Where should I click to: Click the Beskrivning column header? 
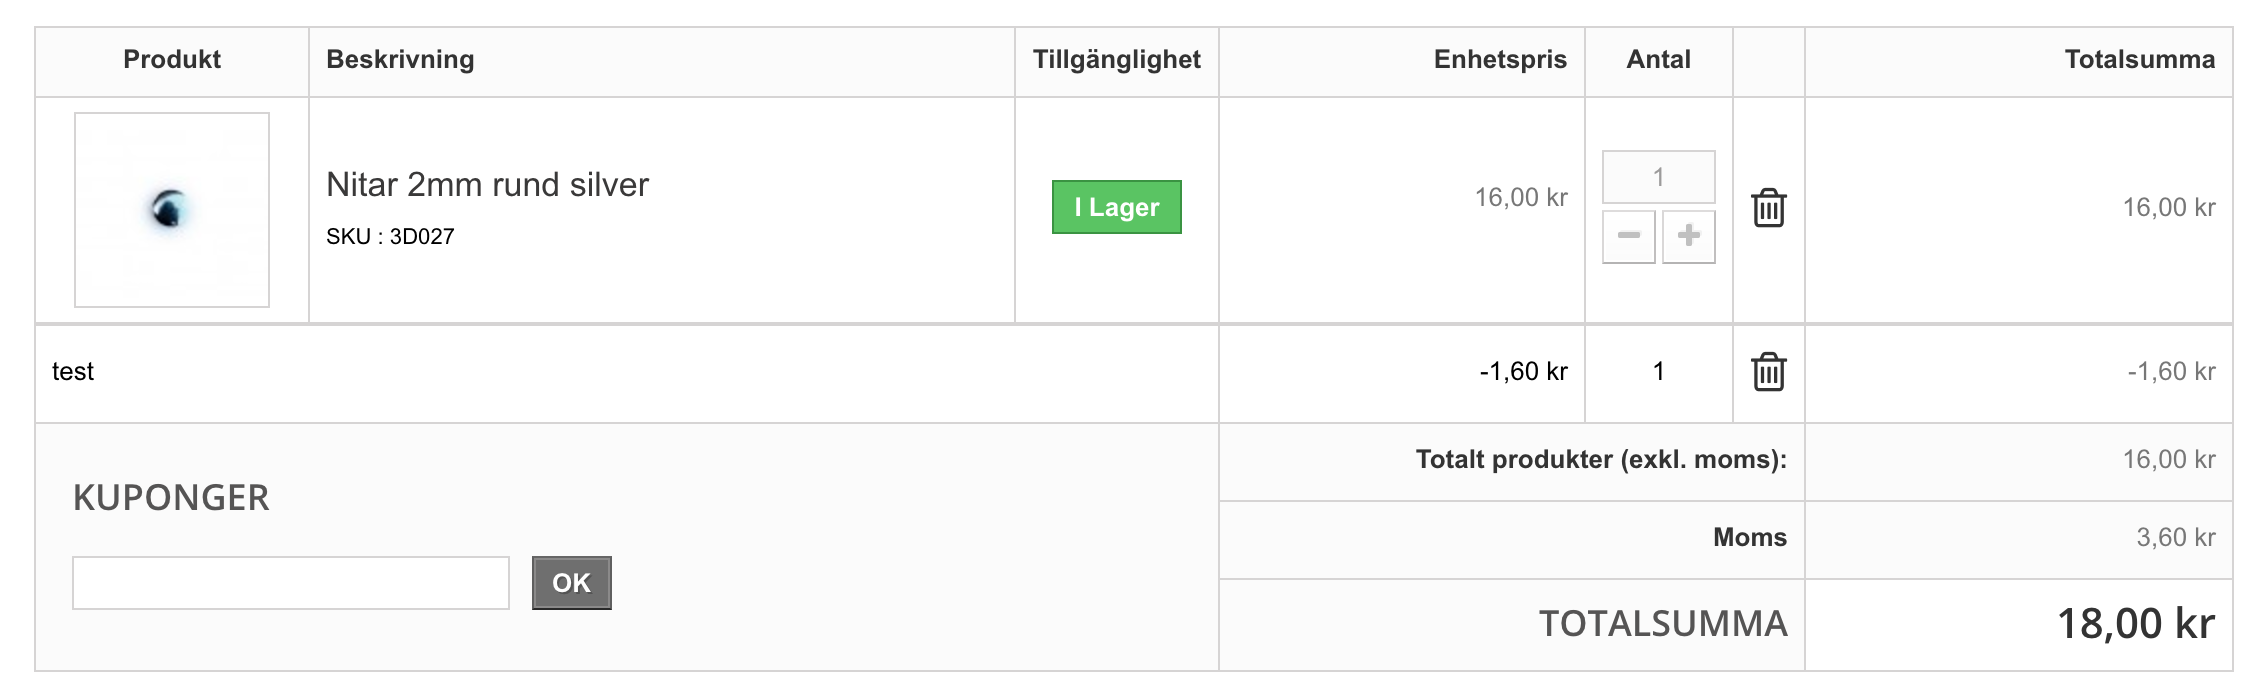(400, 60)
